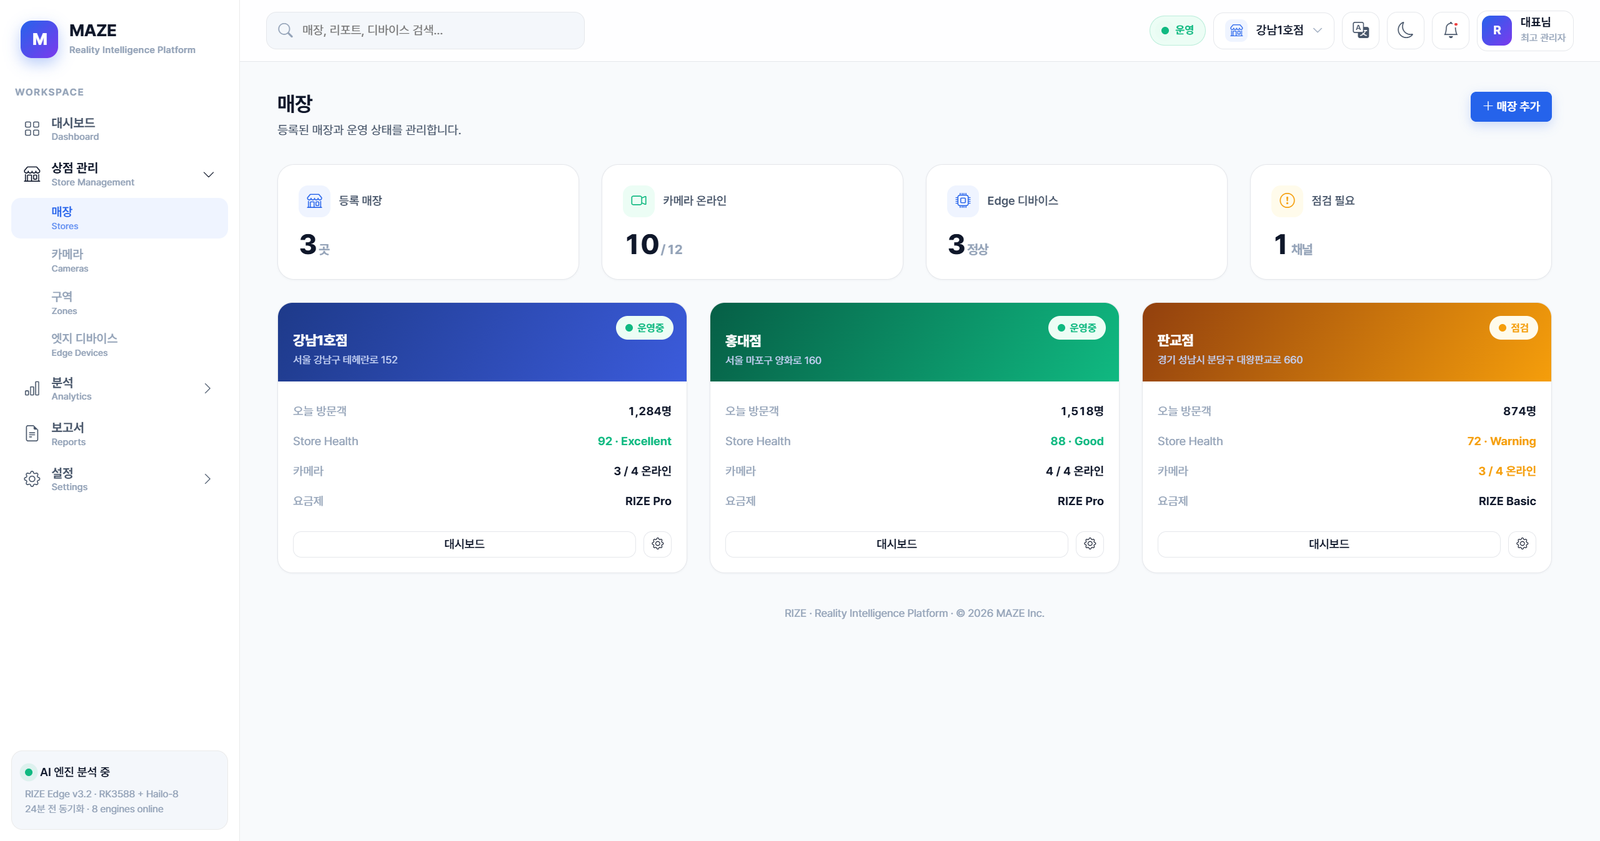The height and width of the screenshot is (841, 1600).
Task: Click the RIZE Basic plan text
Action: point(1507,501)
